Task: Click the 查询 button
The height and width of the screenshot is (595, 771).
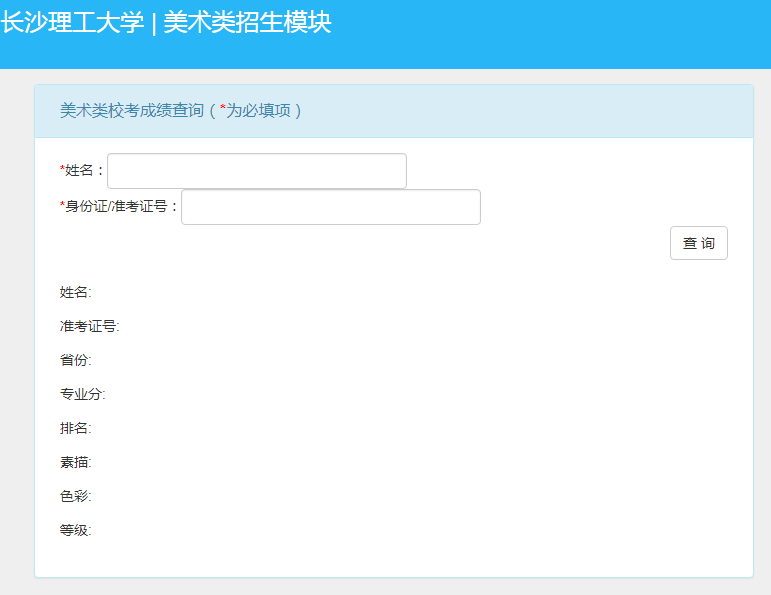Action: point(699,243)
